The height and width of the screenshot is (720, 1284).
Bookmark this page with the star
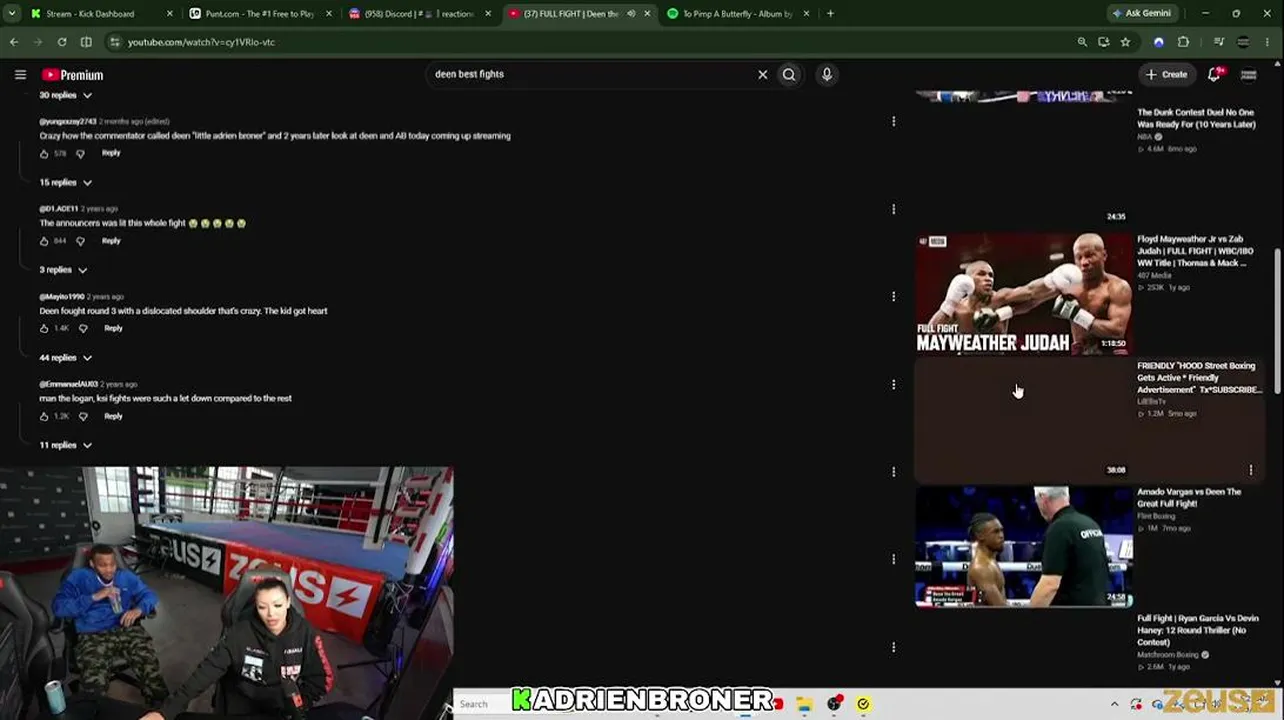pyautogui.click(x=1125, y=42)
